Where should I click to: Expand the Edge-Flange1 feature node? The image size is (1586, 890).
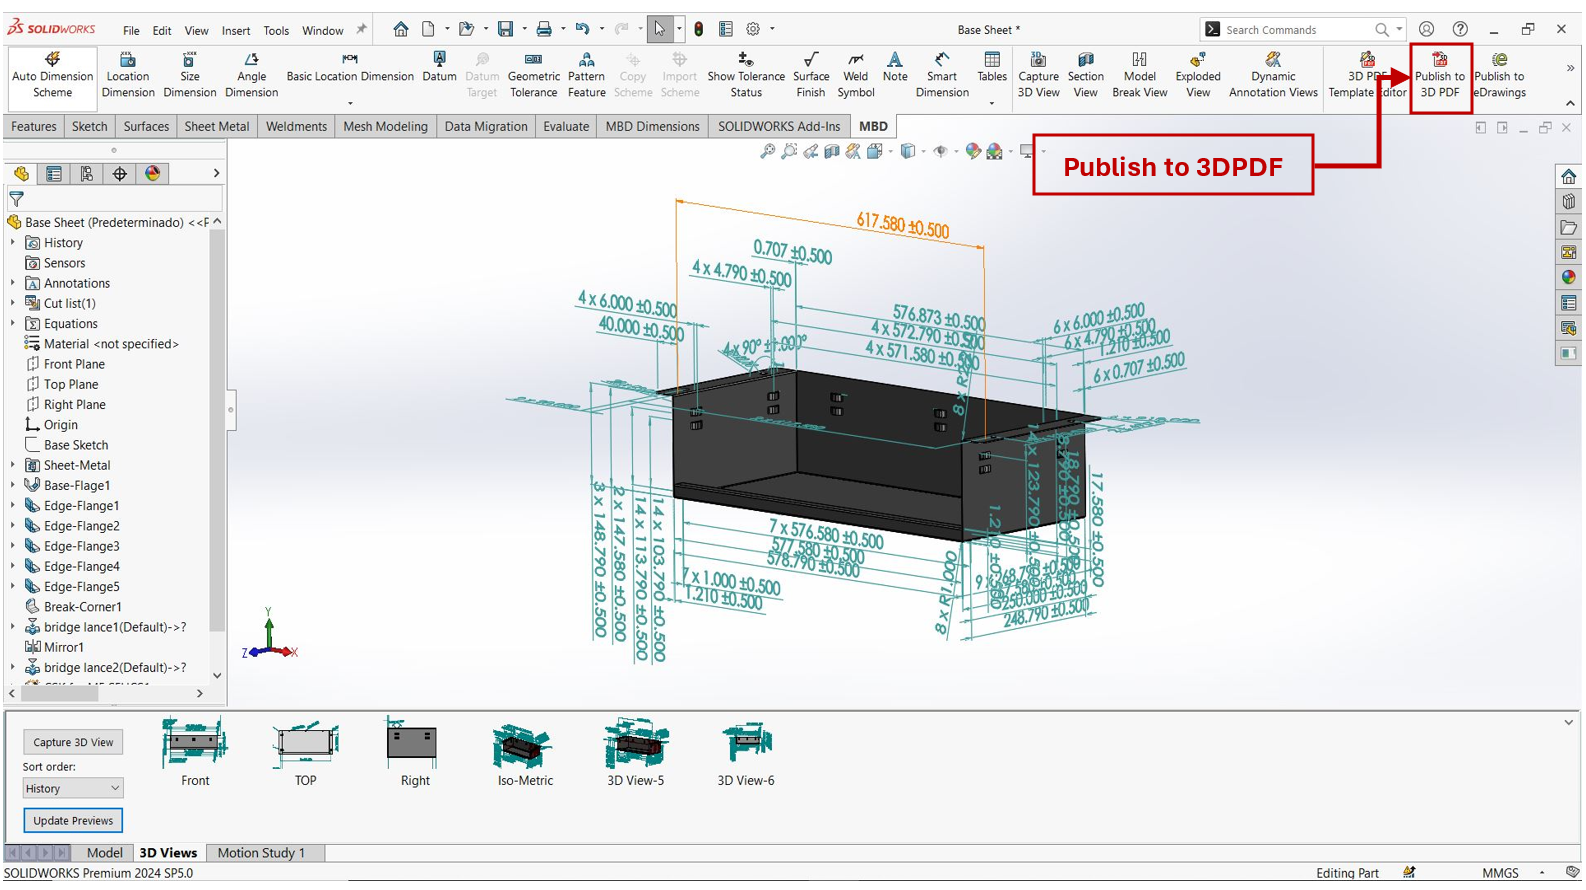pyautogui.click(x=13, y=506)
